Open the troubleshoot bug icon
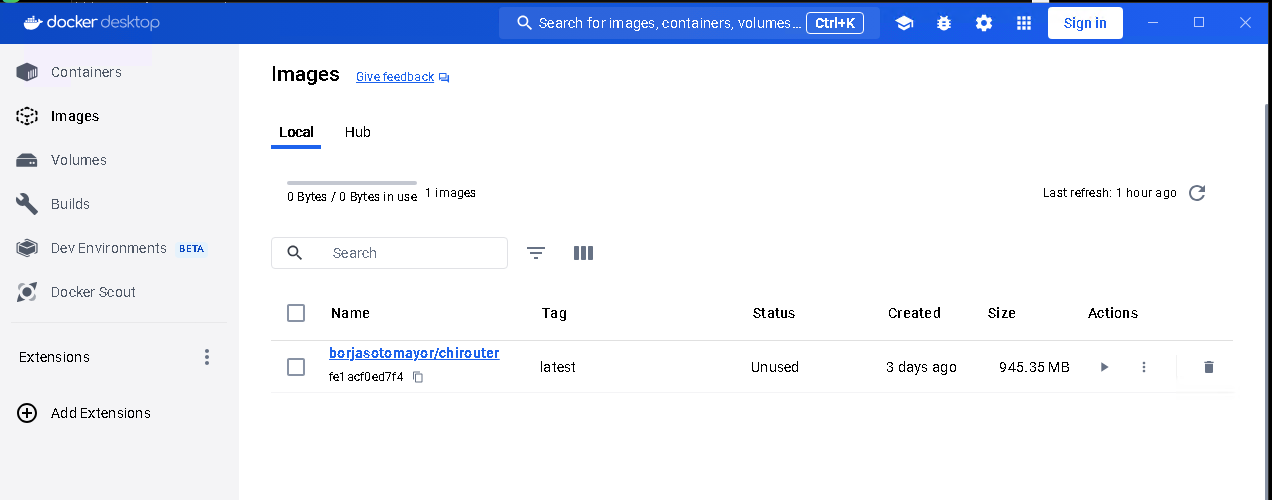Screen dimensions: 1272x500 [944, 23]
